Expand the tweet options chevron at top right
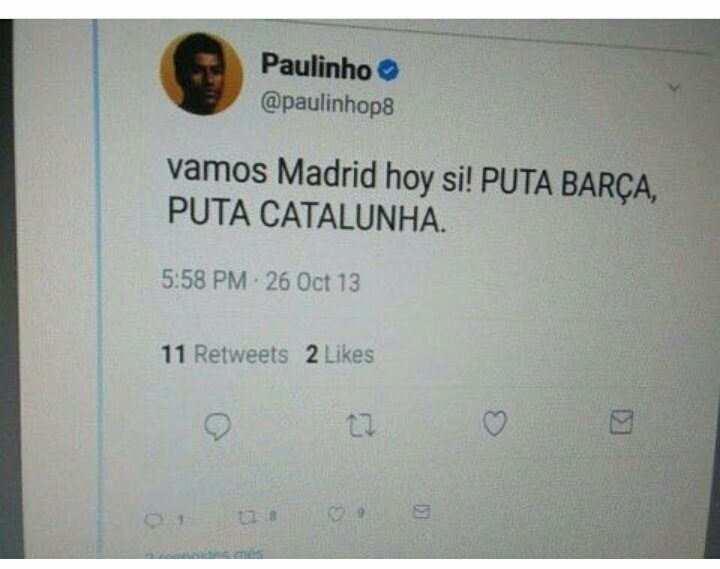Image resolution: width=720 pixels, height=569 pixels. [674, 87]
